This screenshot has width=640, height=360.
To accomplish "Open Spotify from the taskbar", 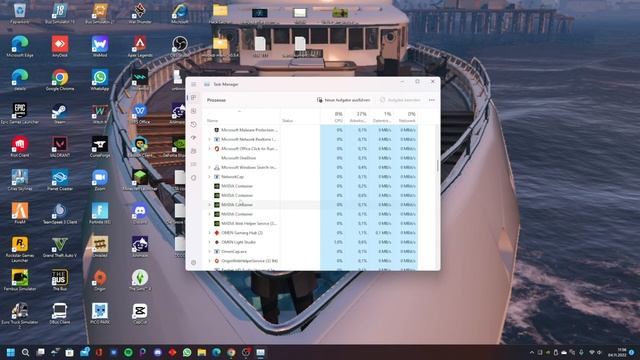I will click(x=128, y=352).
